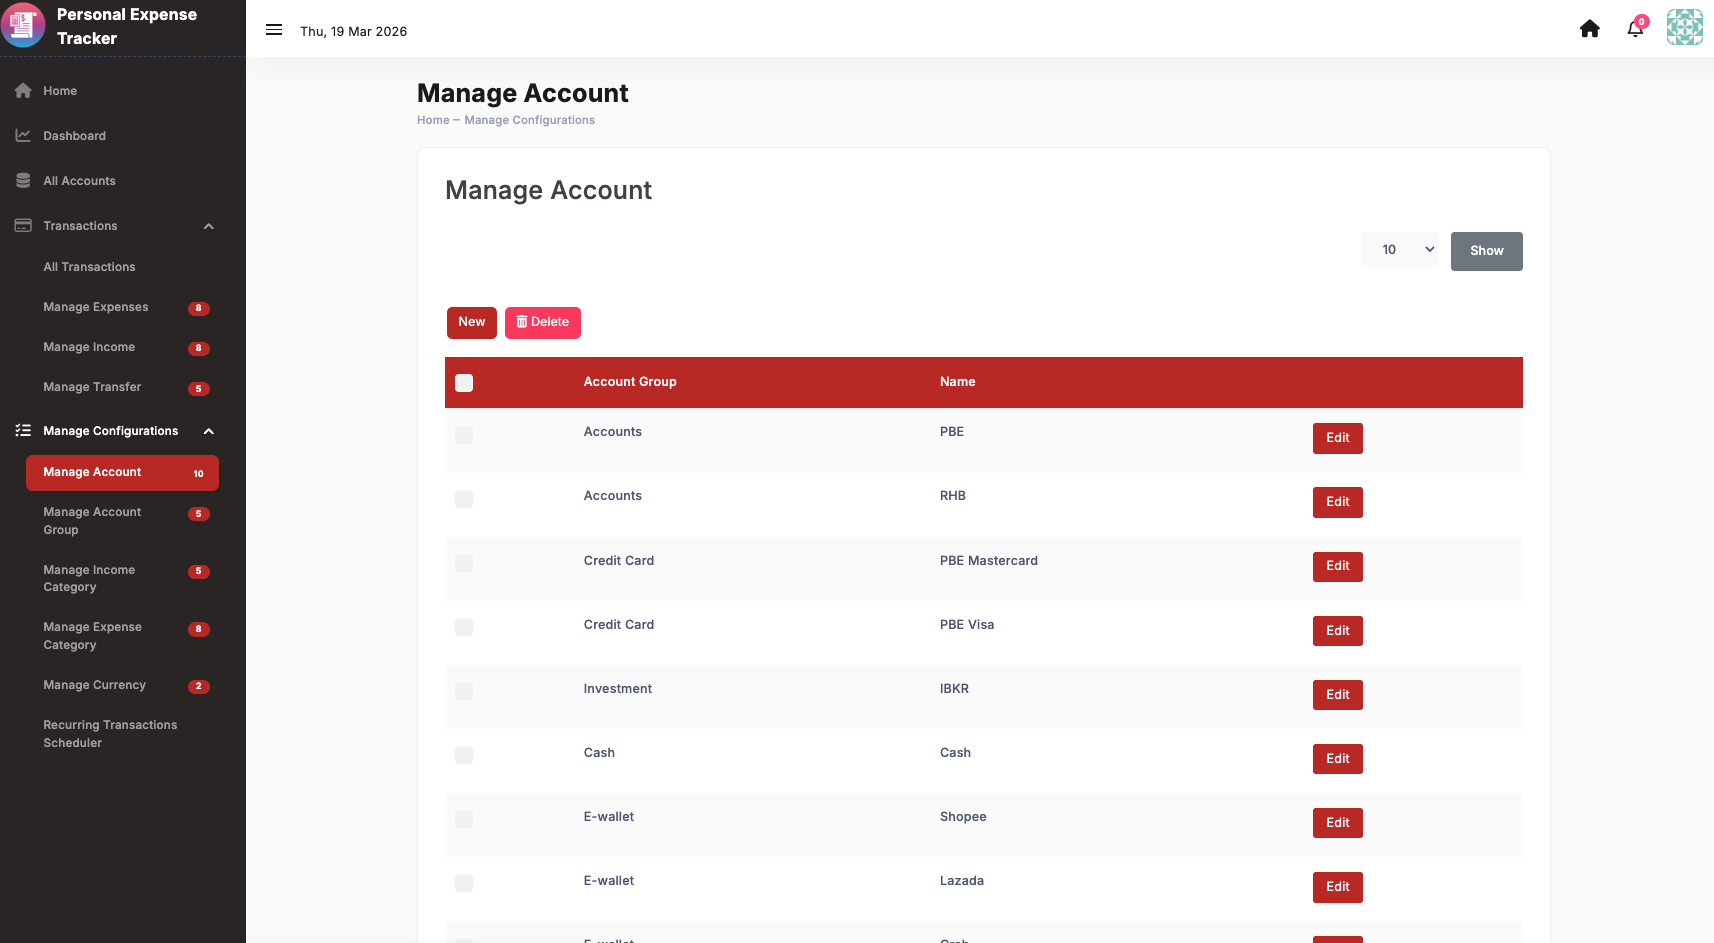
Task: Edit the Cash account
Action: coord(1338,759)
